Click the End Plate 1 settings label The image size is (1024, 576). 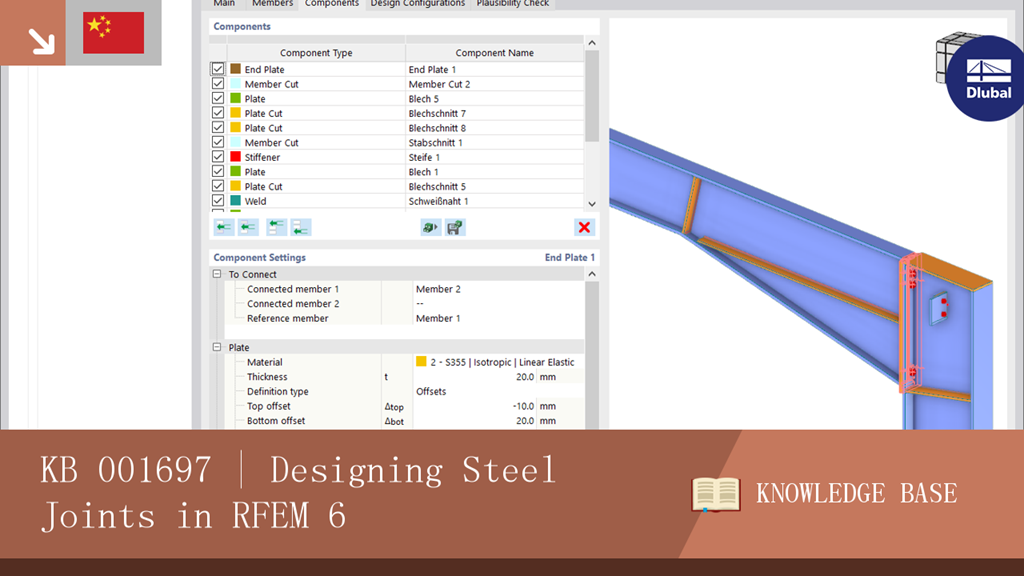(x=569, y=257)
